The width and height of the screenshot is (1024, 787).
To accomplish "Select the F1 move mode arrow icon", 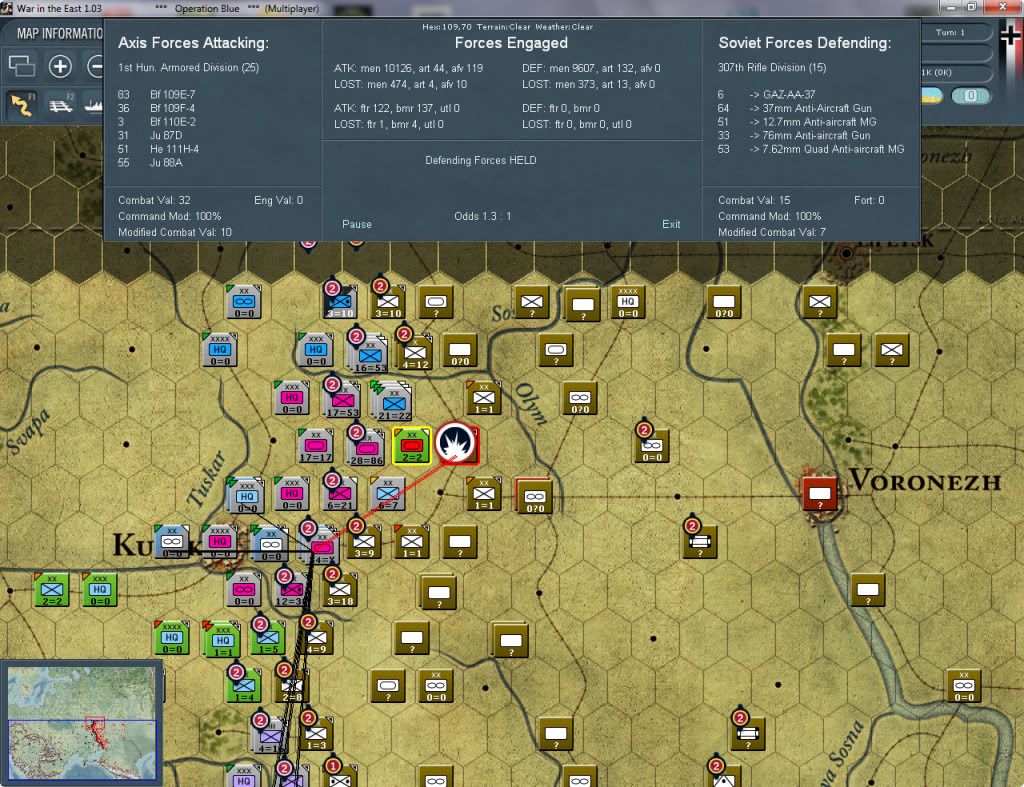I will tap(22, 104).
